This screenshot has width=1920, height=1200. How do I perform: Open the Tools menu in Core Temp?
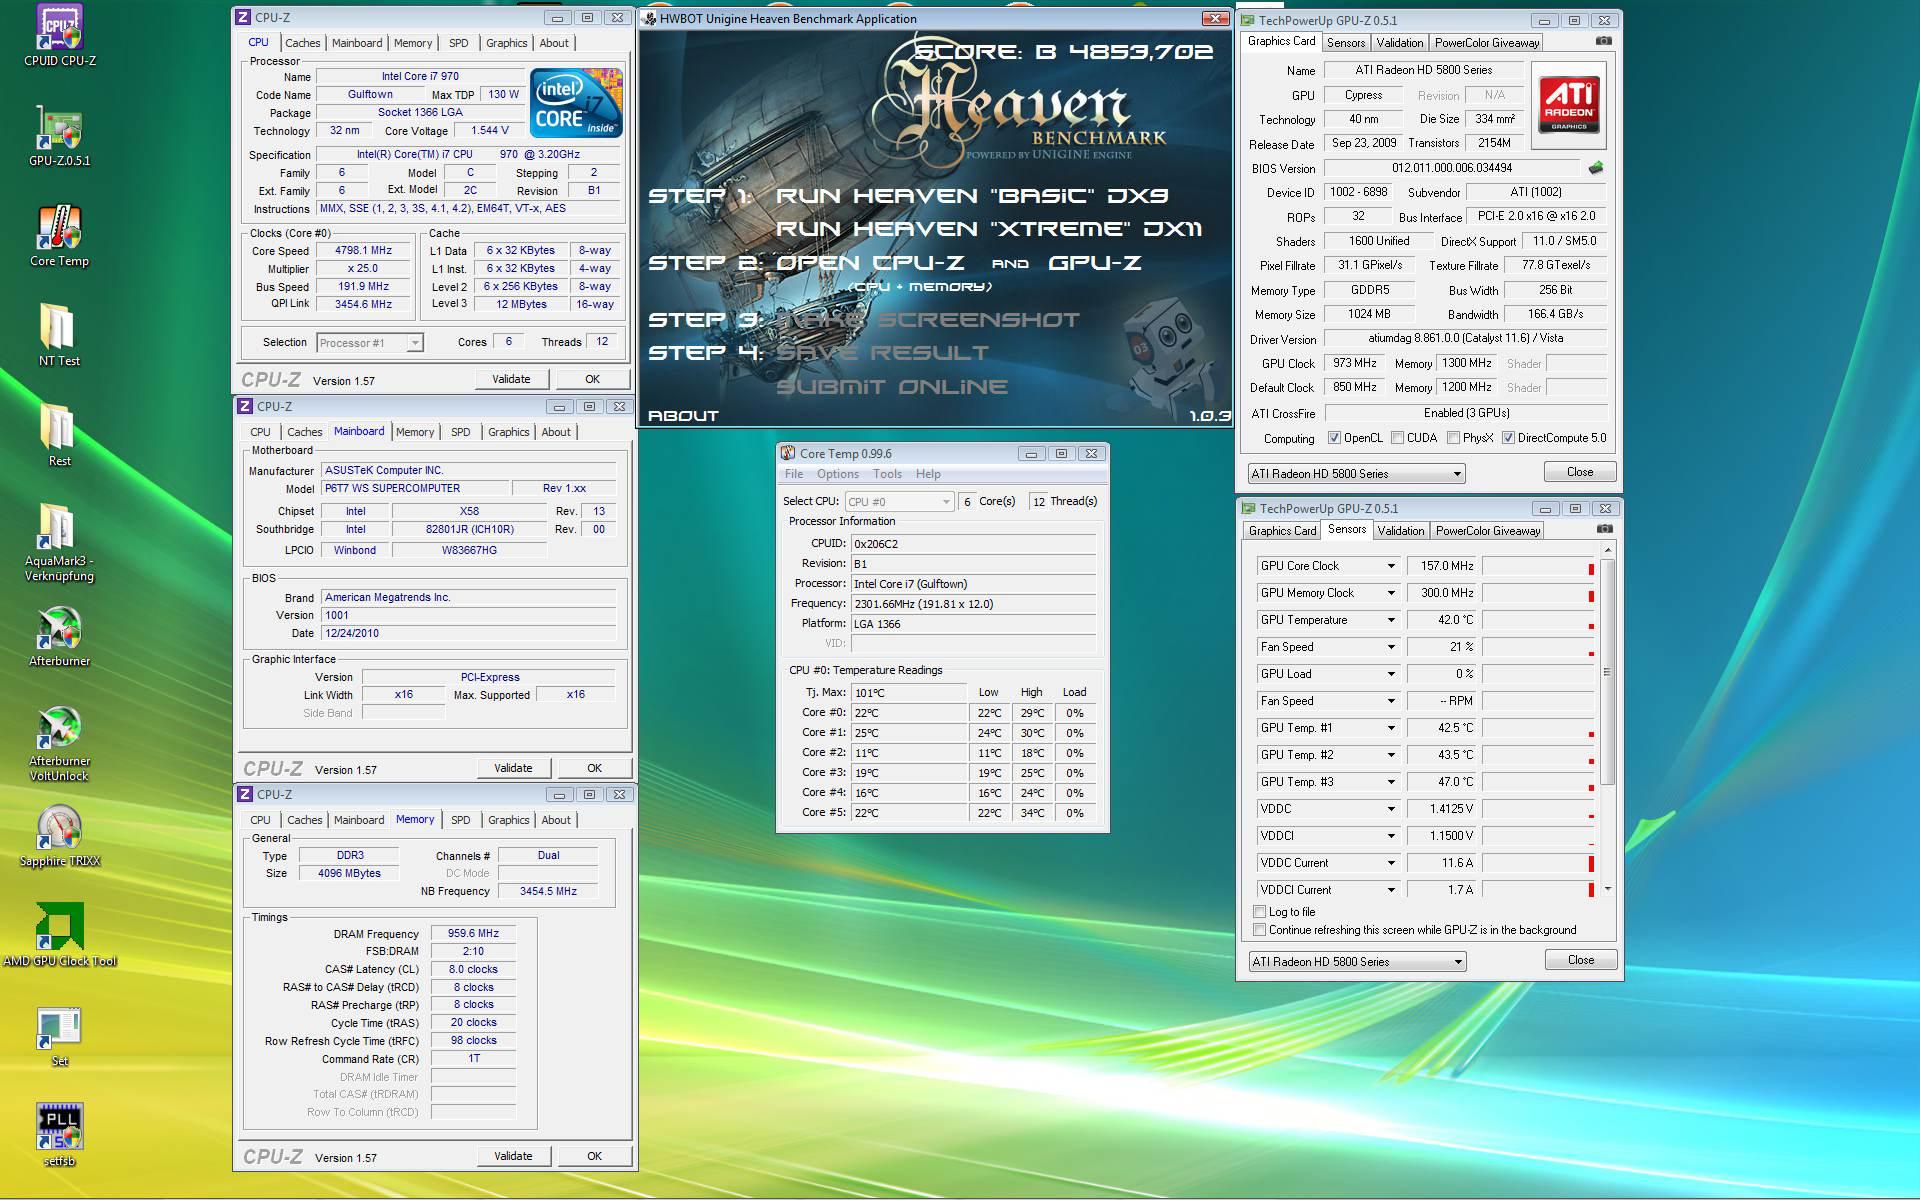(x=887, y=474)
